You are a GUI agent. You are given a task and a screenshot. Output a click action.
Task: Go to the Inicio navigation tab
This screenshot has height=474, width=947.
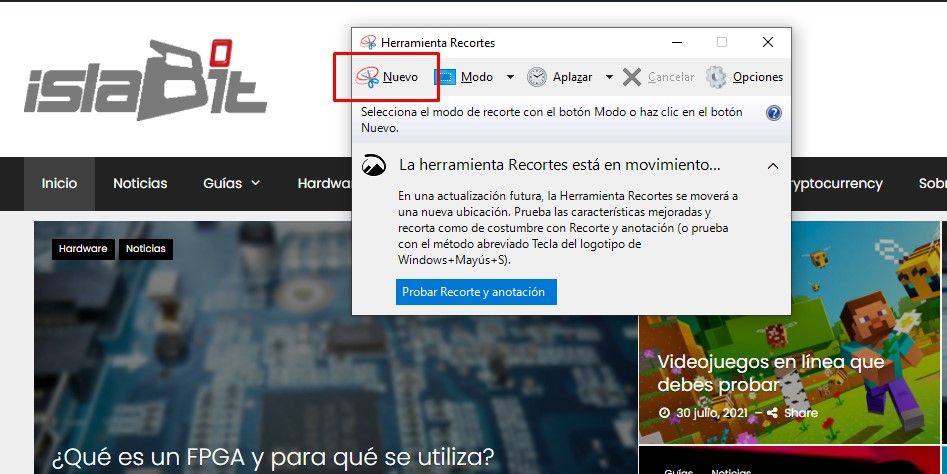pyautogui.click(x=59, y=183)
